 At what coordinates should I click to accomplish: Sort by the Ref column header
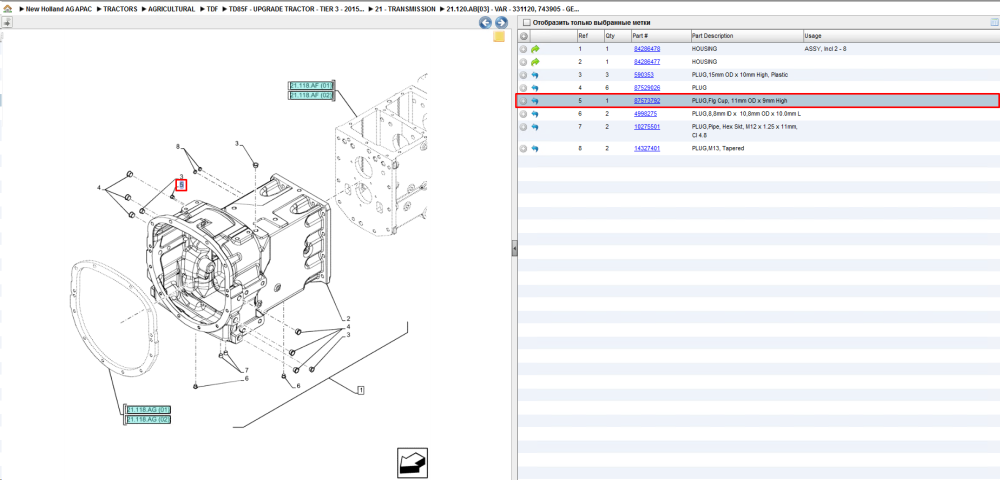(x=590, y=36)
